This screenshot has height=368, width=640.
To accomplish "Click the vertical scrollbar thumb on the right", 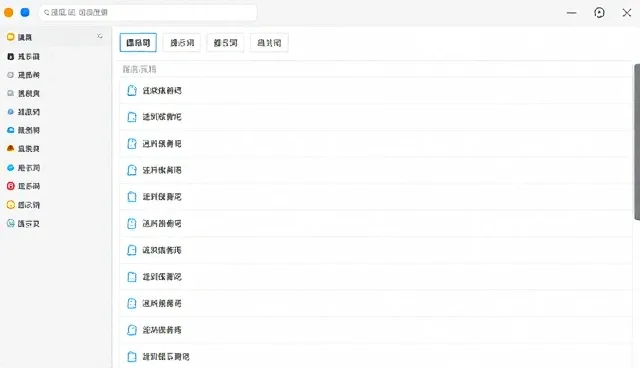I will (637, 142).
